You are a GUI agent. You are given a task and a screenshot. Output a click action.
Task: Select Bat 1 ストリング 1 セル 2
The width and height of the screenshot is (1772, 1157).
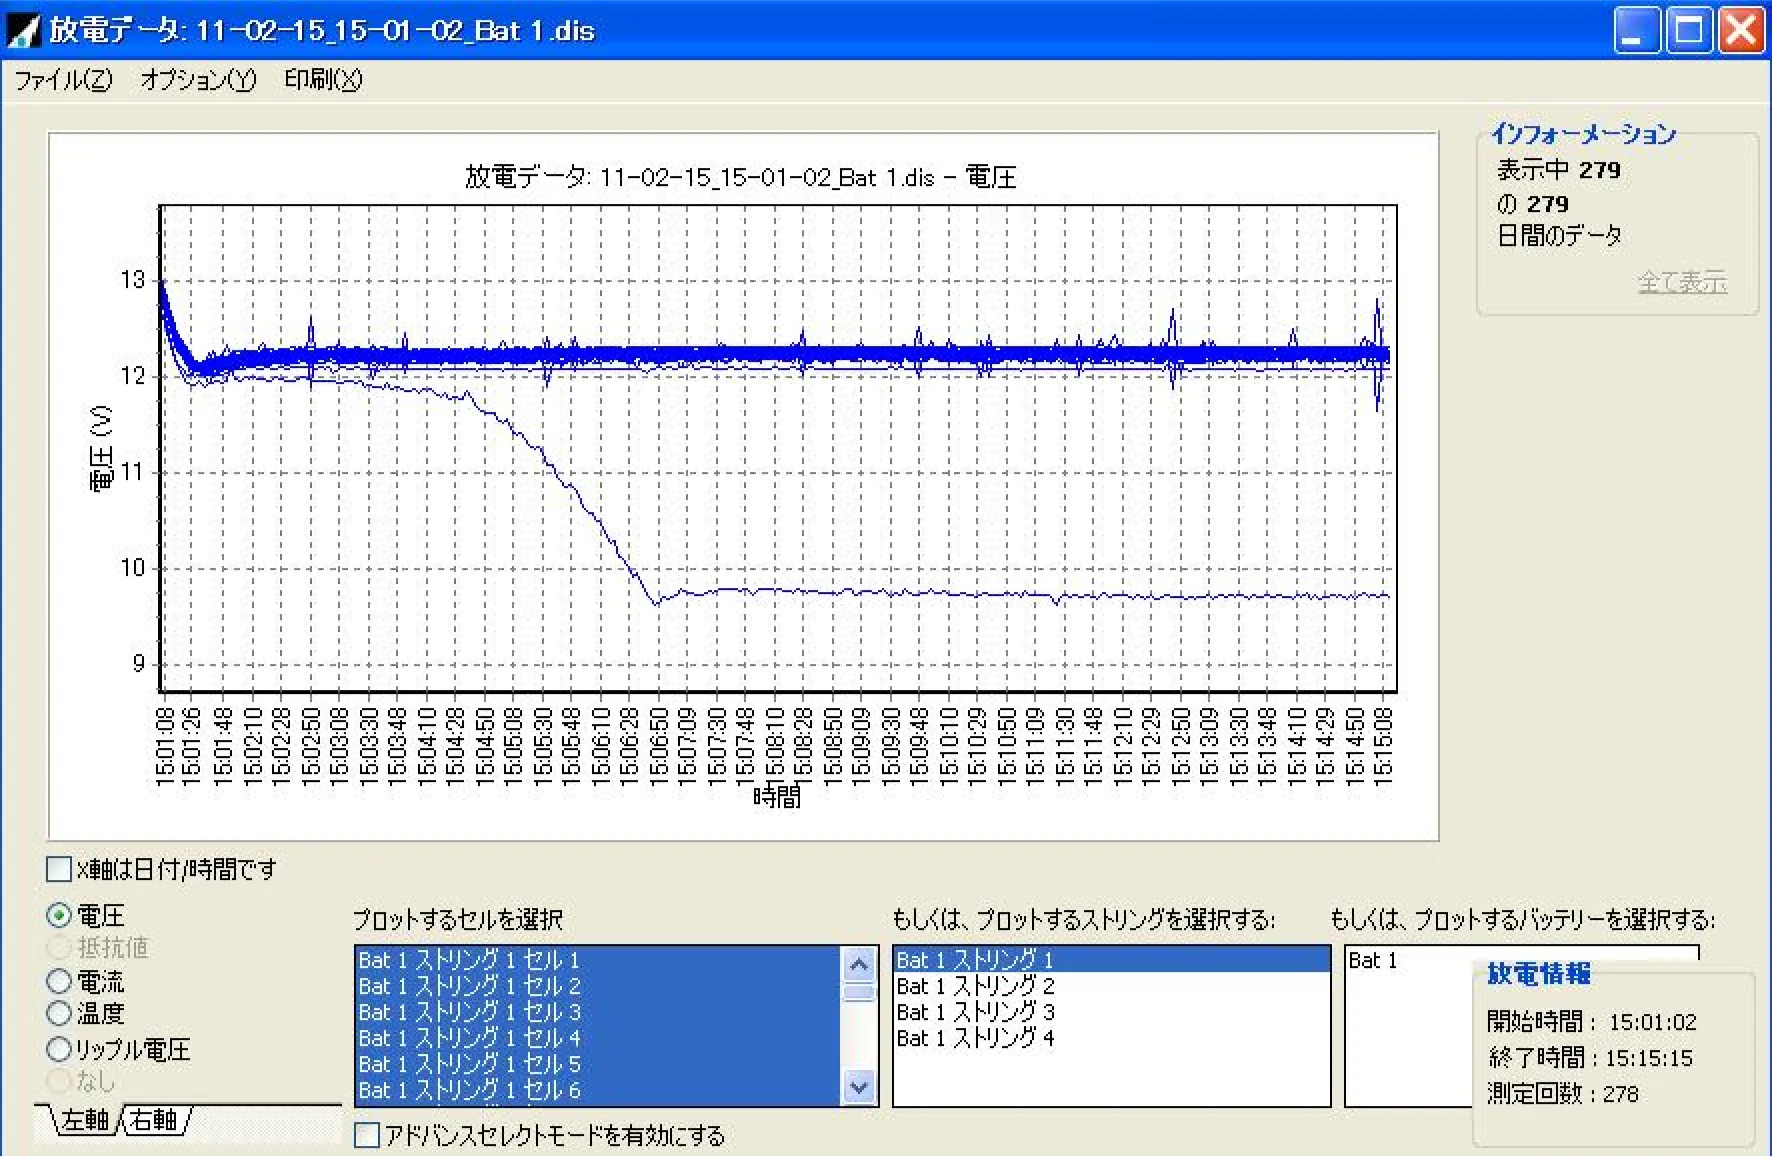(599, 986)
